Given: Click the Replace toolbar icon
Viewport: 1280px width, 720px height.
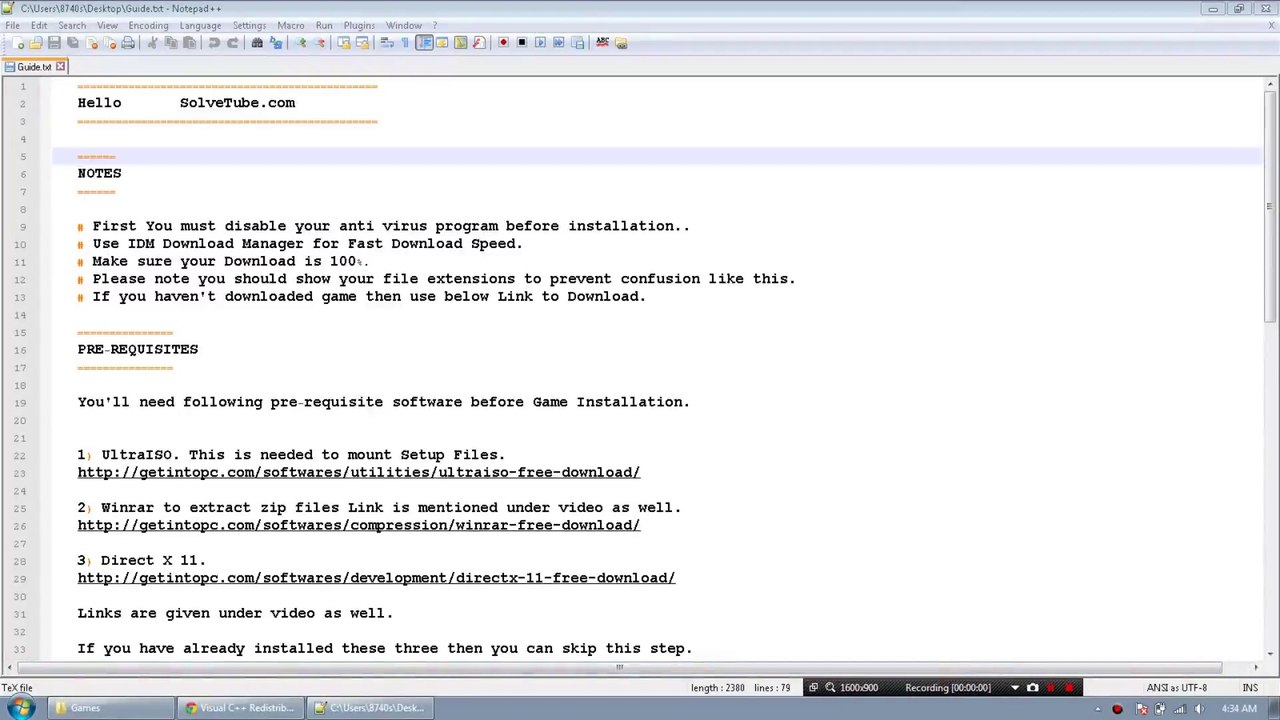Looking at the screenshot, I should pyautogui.click(x=276, y=43).
